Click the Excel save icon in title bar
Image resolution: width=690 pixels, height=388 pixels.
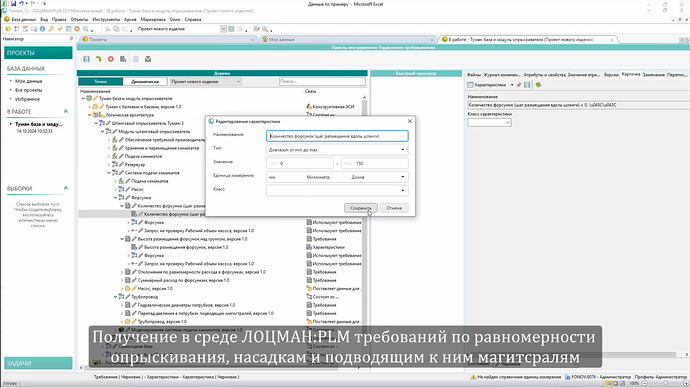coord(13,4)
